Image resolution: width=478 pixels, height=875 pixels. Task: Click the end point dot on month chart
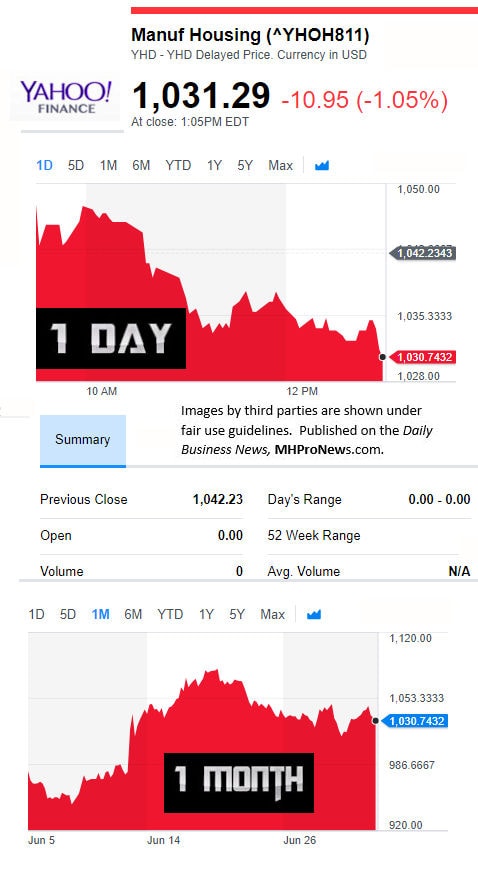[375, 721]
